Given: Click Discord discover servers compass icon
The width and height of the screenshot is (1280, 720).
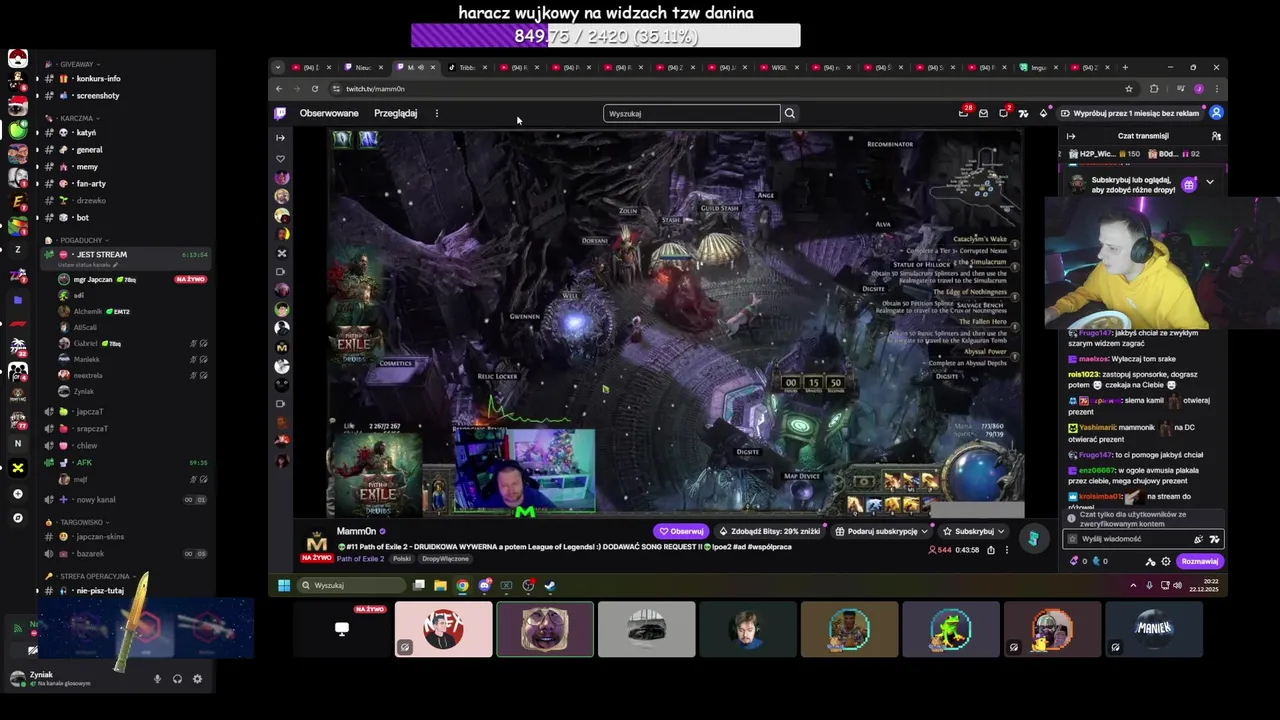Looking at the screenshot, I should (17, 518).
